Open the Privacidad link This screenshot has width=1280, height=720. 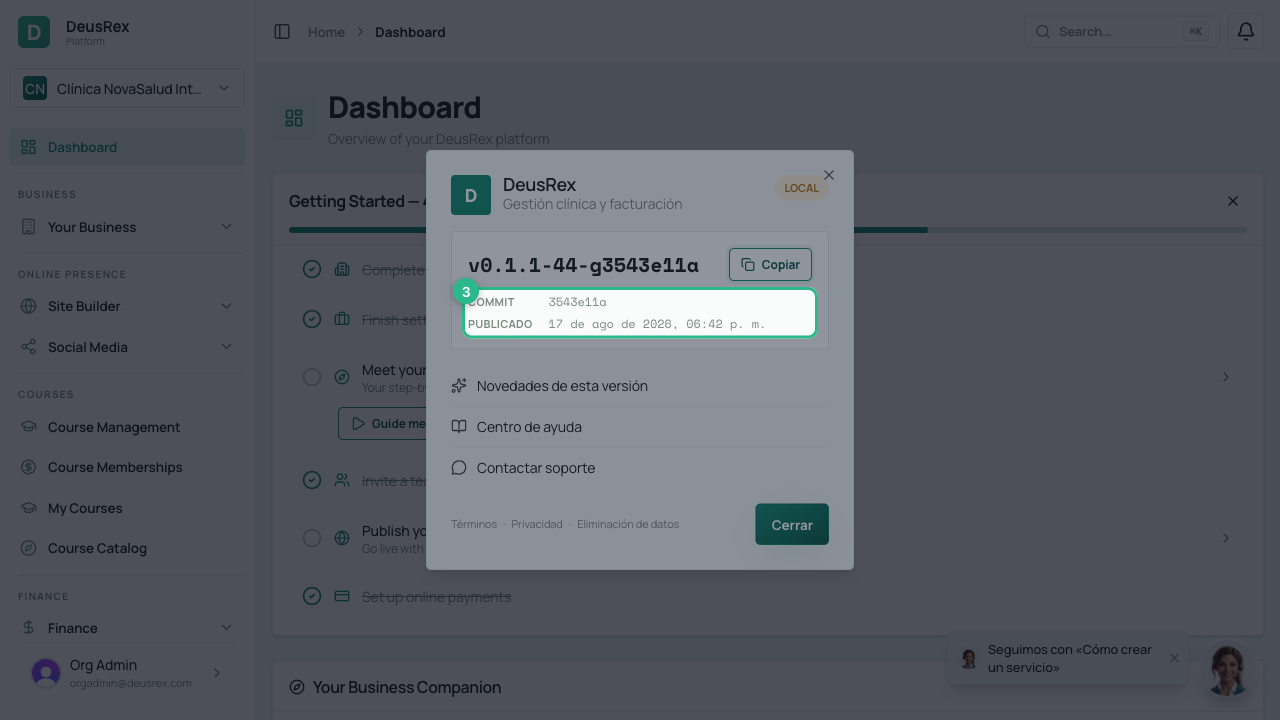coord(537,524)
